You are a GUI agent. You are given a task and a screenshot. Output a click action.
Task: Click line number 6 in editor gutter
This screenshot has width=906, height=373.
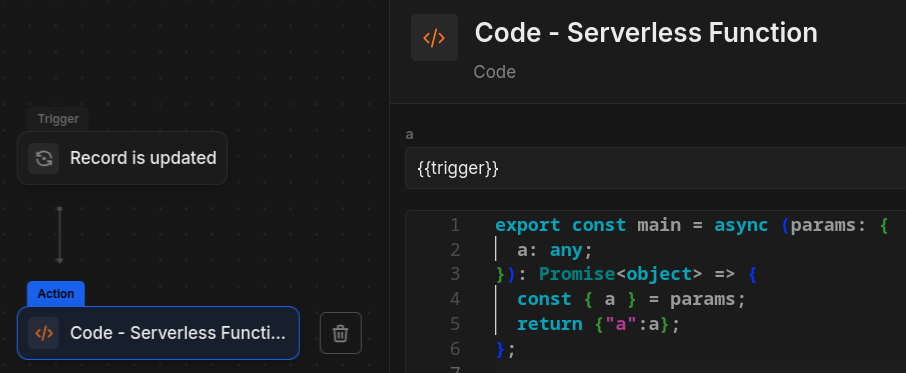pos(455,349)
